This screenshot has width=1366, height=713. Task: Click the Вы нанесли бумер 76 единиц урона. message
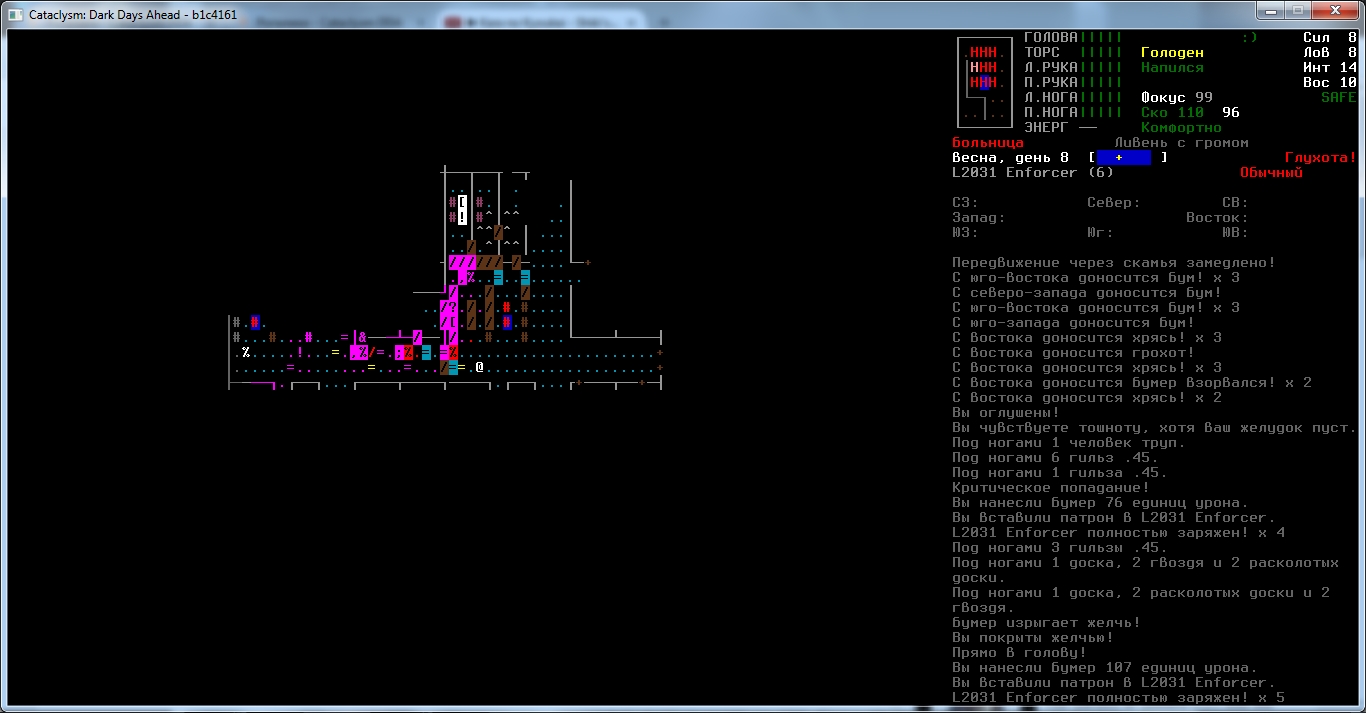1101,502
